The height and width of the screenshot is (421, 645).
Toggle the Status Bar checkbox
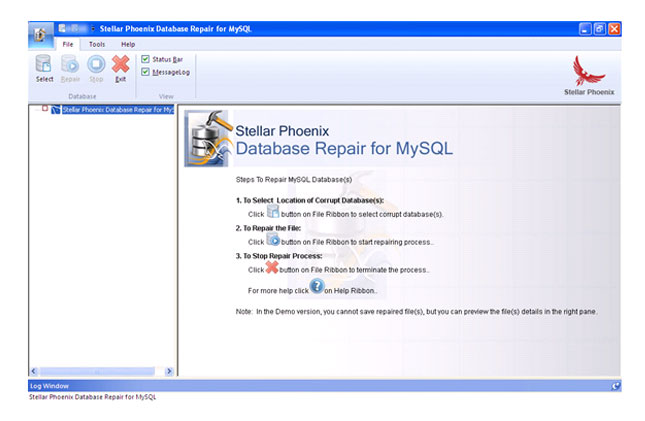click(x=145, y=59)
